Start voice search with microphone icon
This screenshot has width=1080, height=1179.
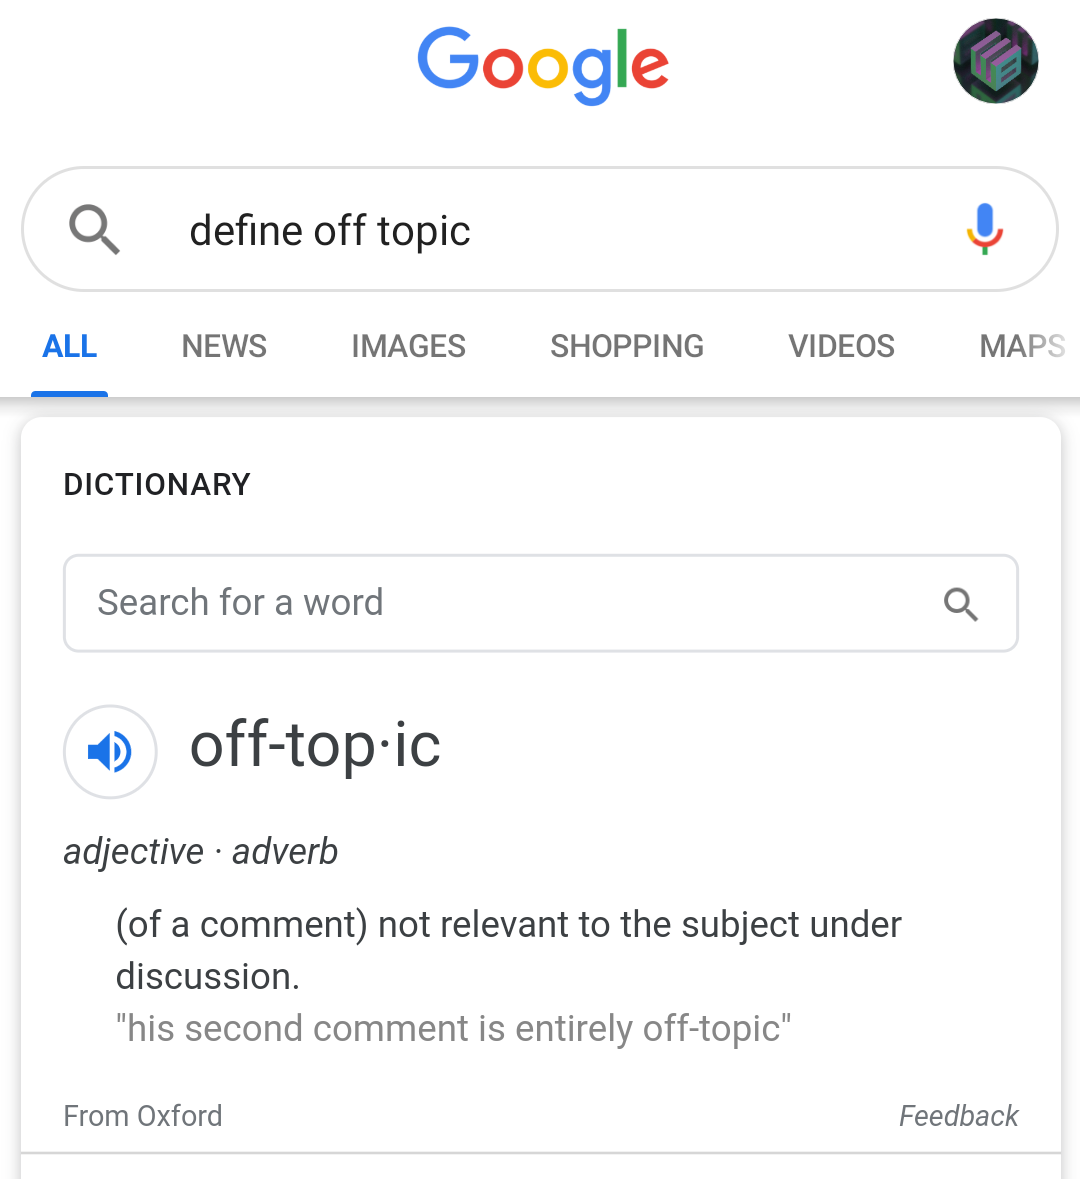tap(984, 229)
